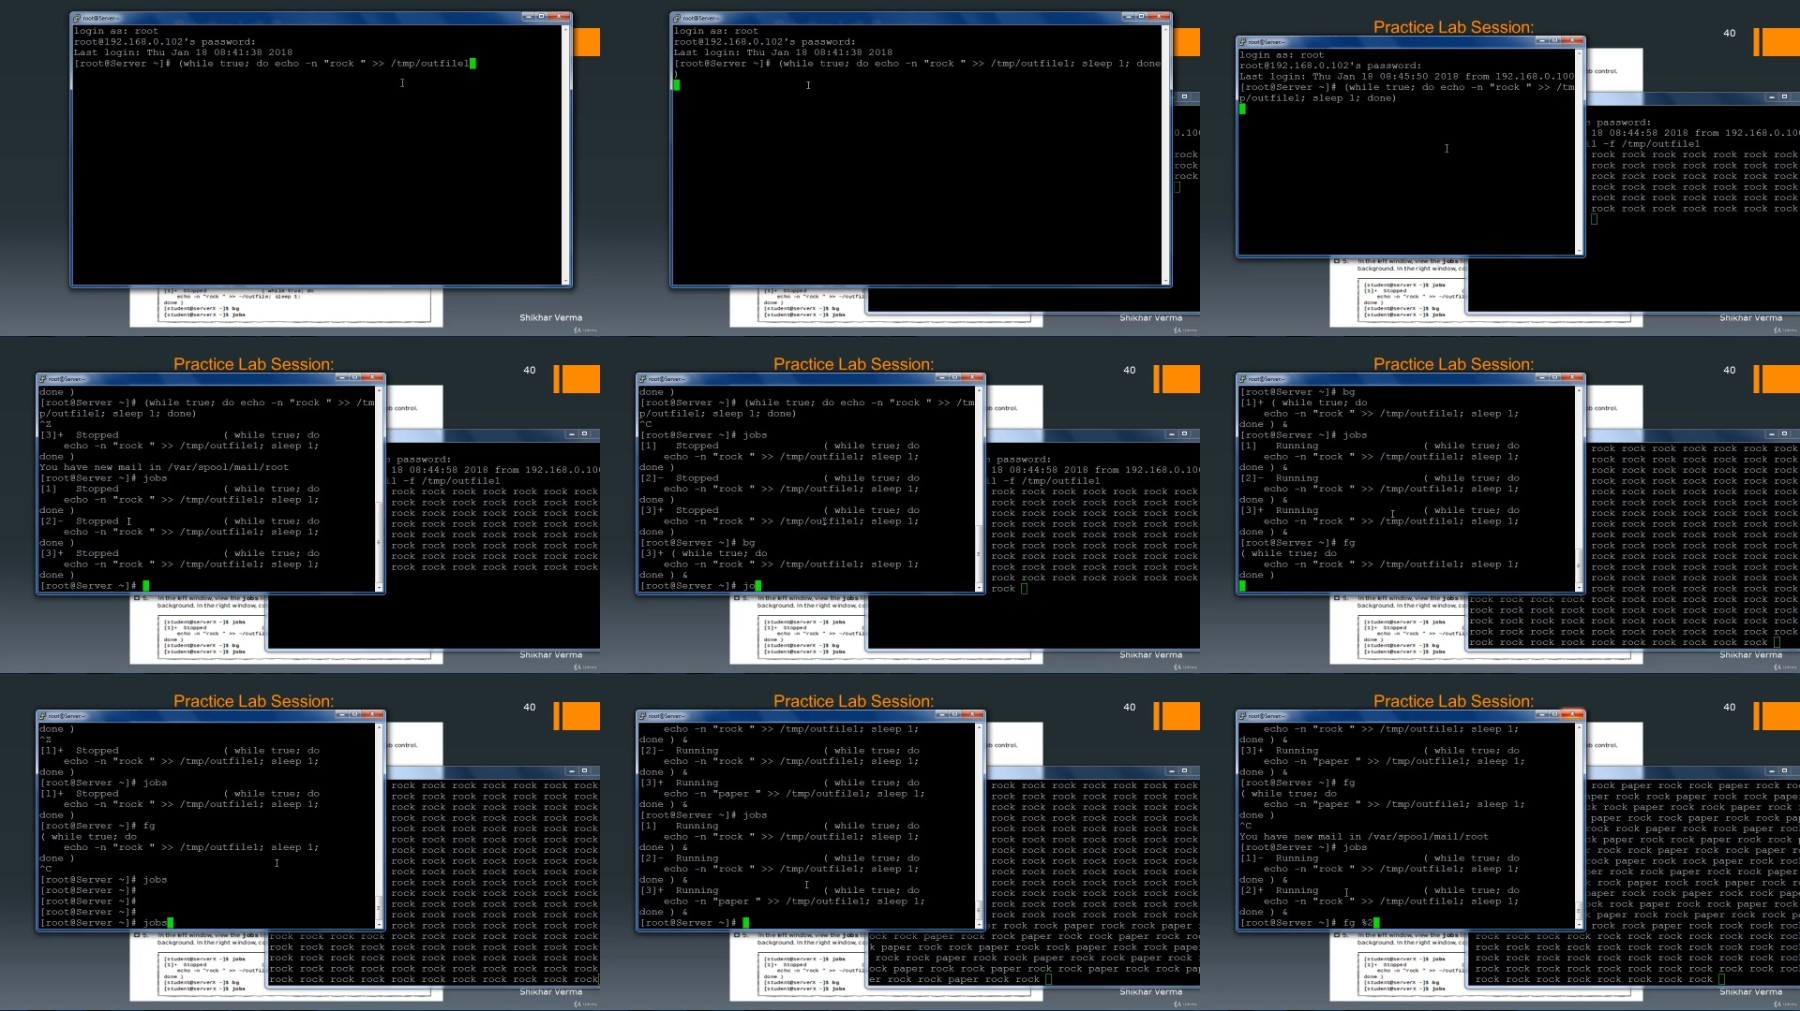Click the 'You have new mail' line in the middle-left frame

(164, 467)
